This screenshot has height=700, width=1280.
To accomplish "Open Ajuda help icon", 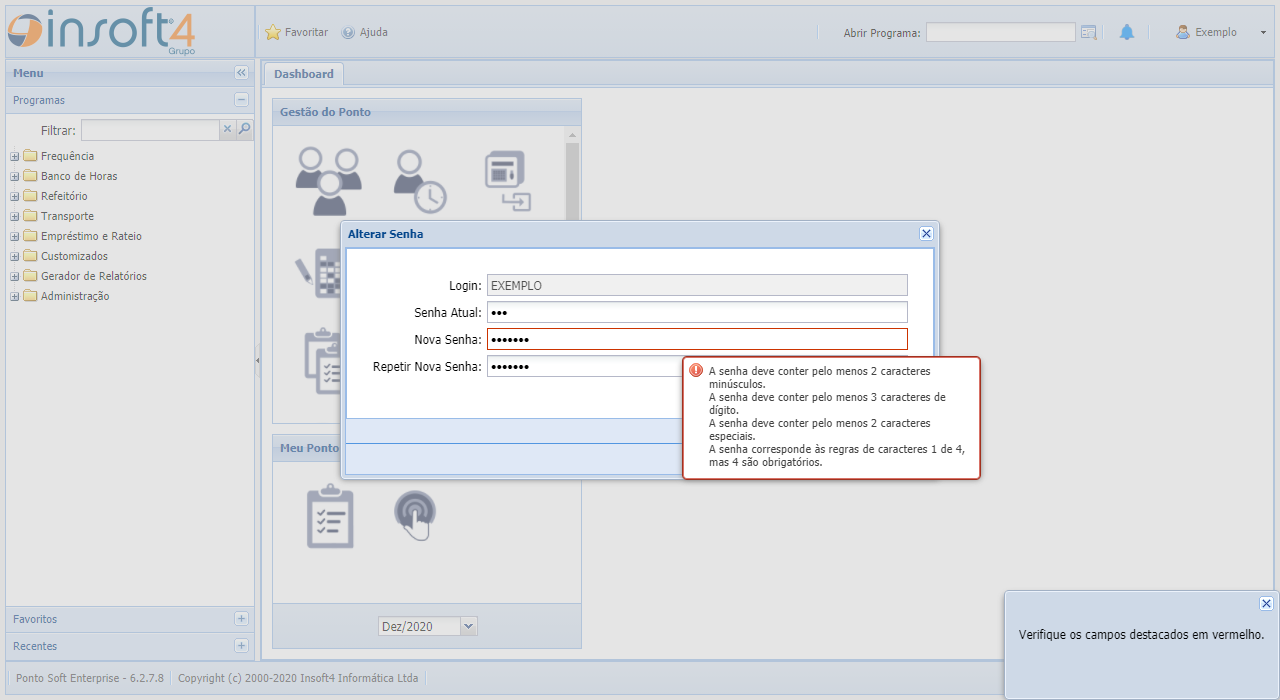I will point(348,32).
